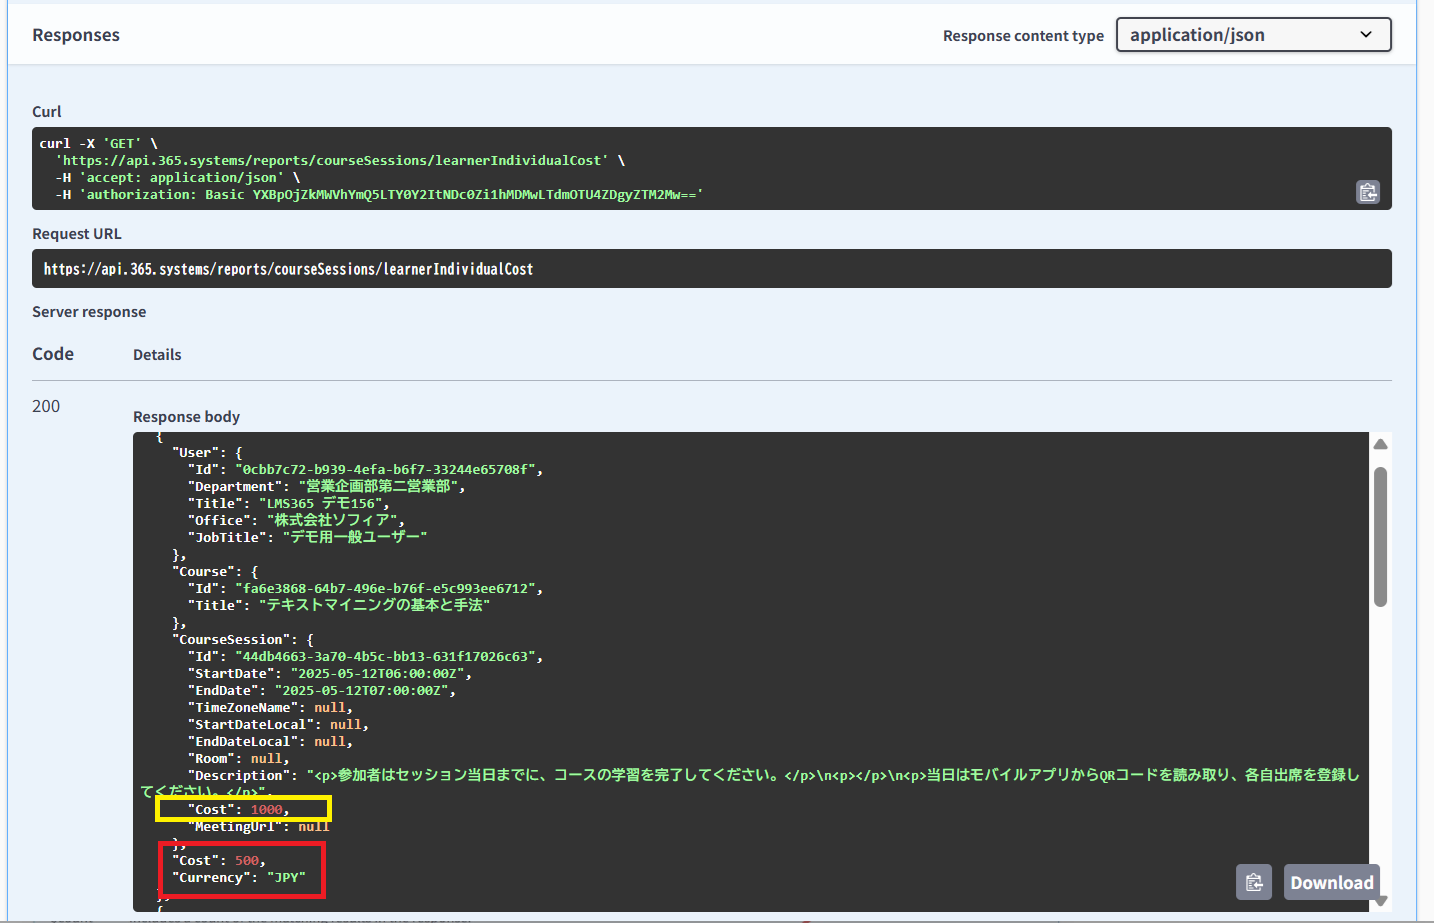Click the 'Responses' section heading
Image resolution: width=1434 pixels, height=923 pixels.
click(76, 35)
